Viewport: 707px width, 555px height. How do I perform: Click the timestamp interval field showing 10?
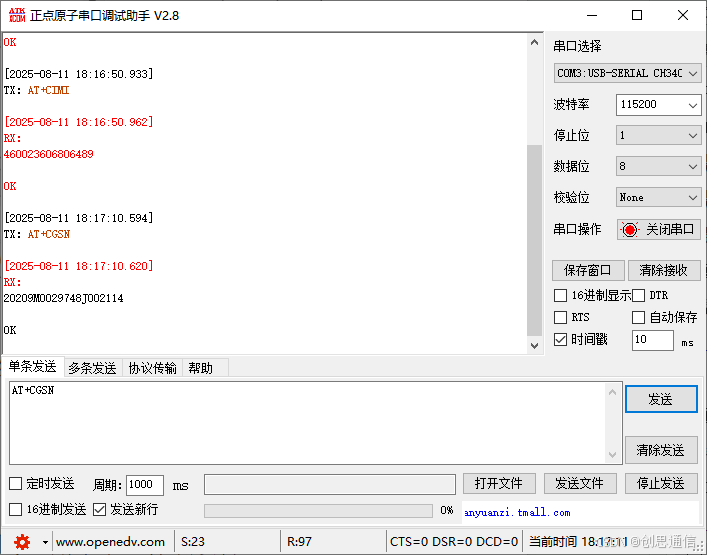coord(652,340)
